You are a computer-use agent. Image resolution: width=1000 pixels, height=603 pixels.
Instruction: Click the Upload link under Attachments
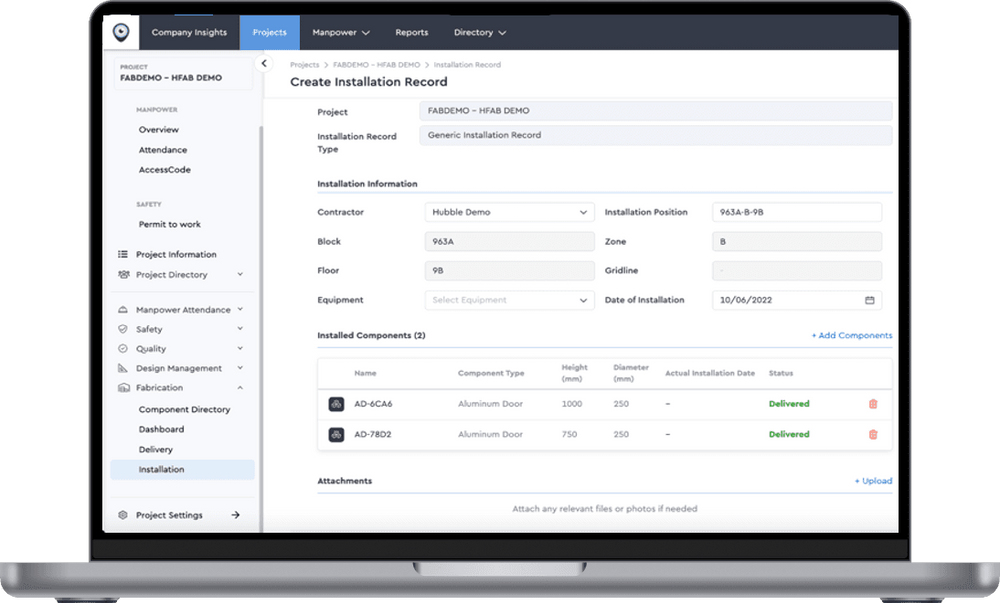tap(873, 481)
